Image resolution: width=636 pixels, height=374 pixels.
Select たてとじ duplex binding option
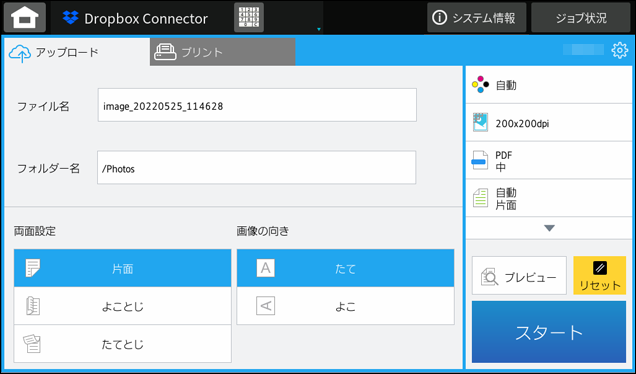coord(122,344)
